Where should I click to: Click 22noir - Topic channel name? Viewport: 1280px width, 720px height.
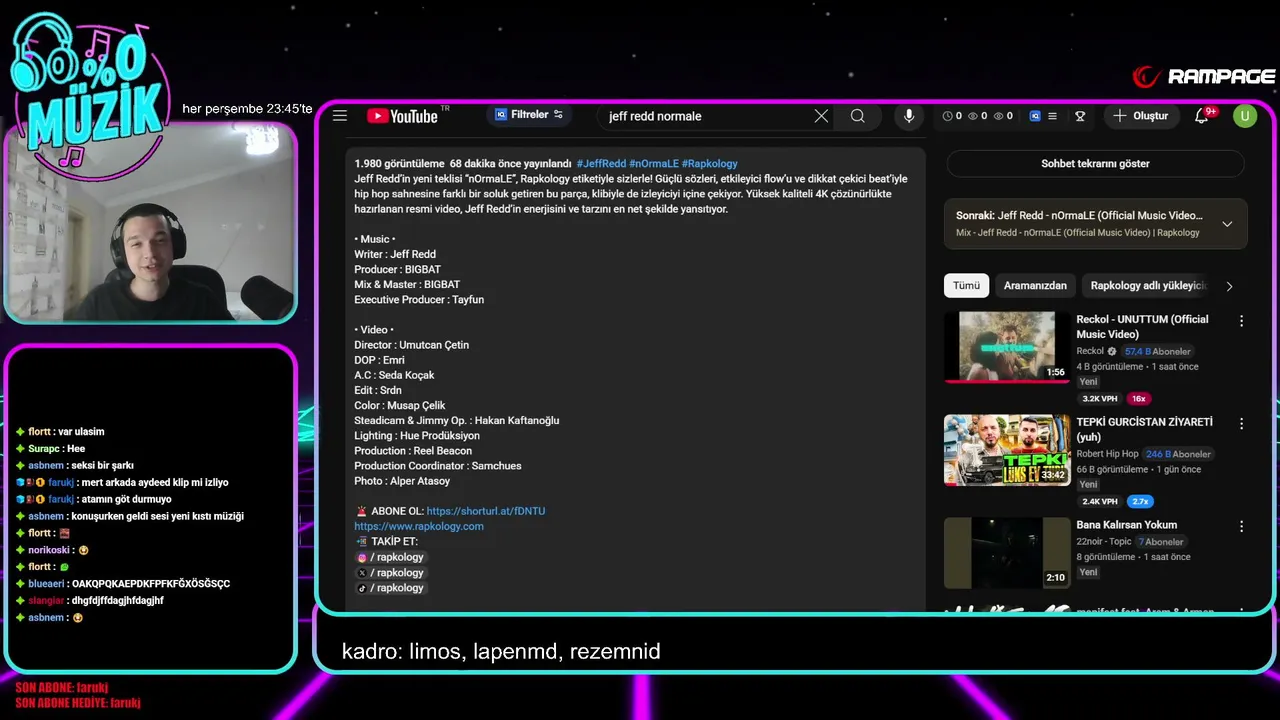(x=1104, y=542)
